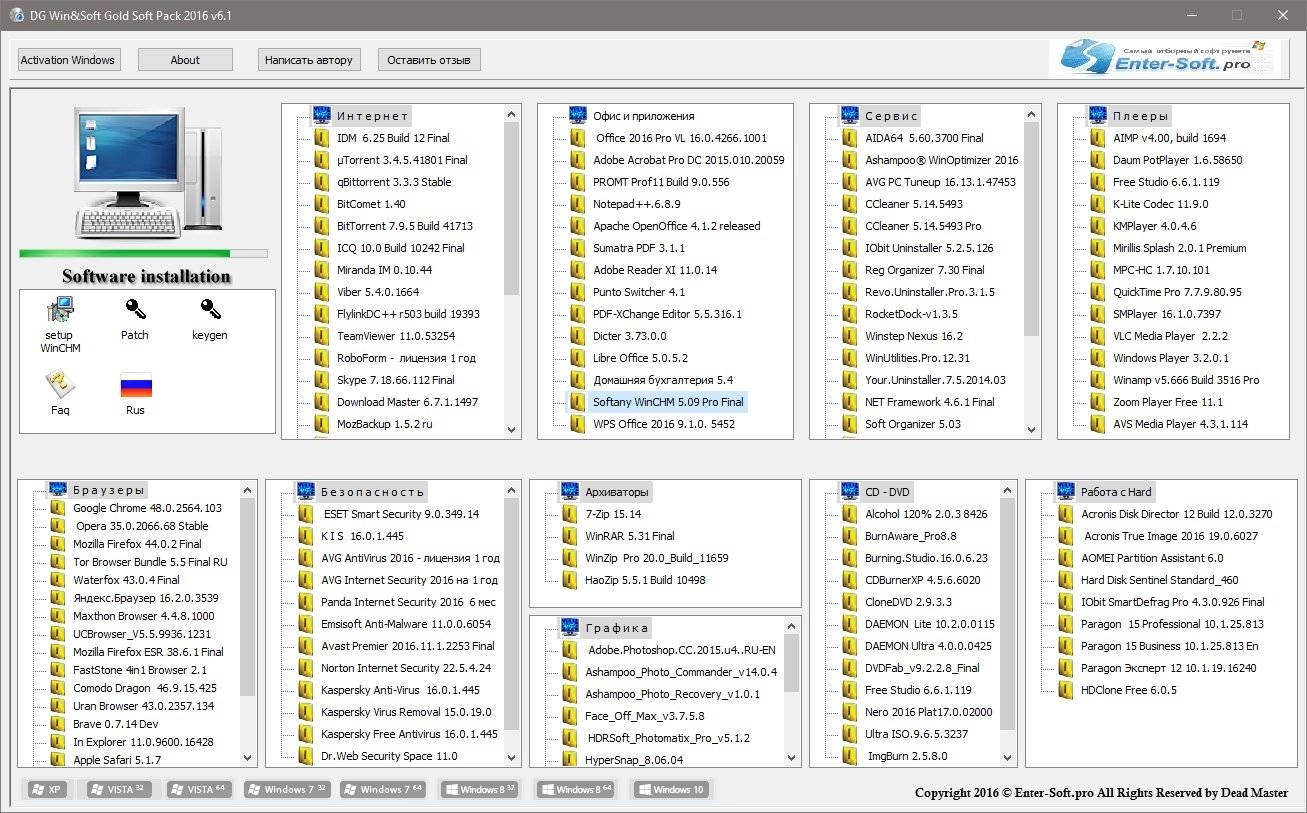Click the monitor icon beside Архиваторы
This screenshot has width=1307, height=813.
point(570,491)
